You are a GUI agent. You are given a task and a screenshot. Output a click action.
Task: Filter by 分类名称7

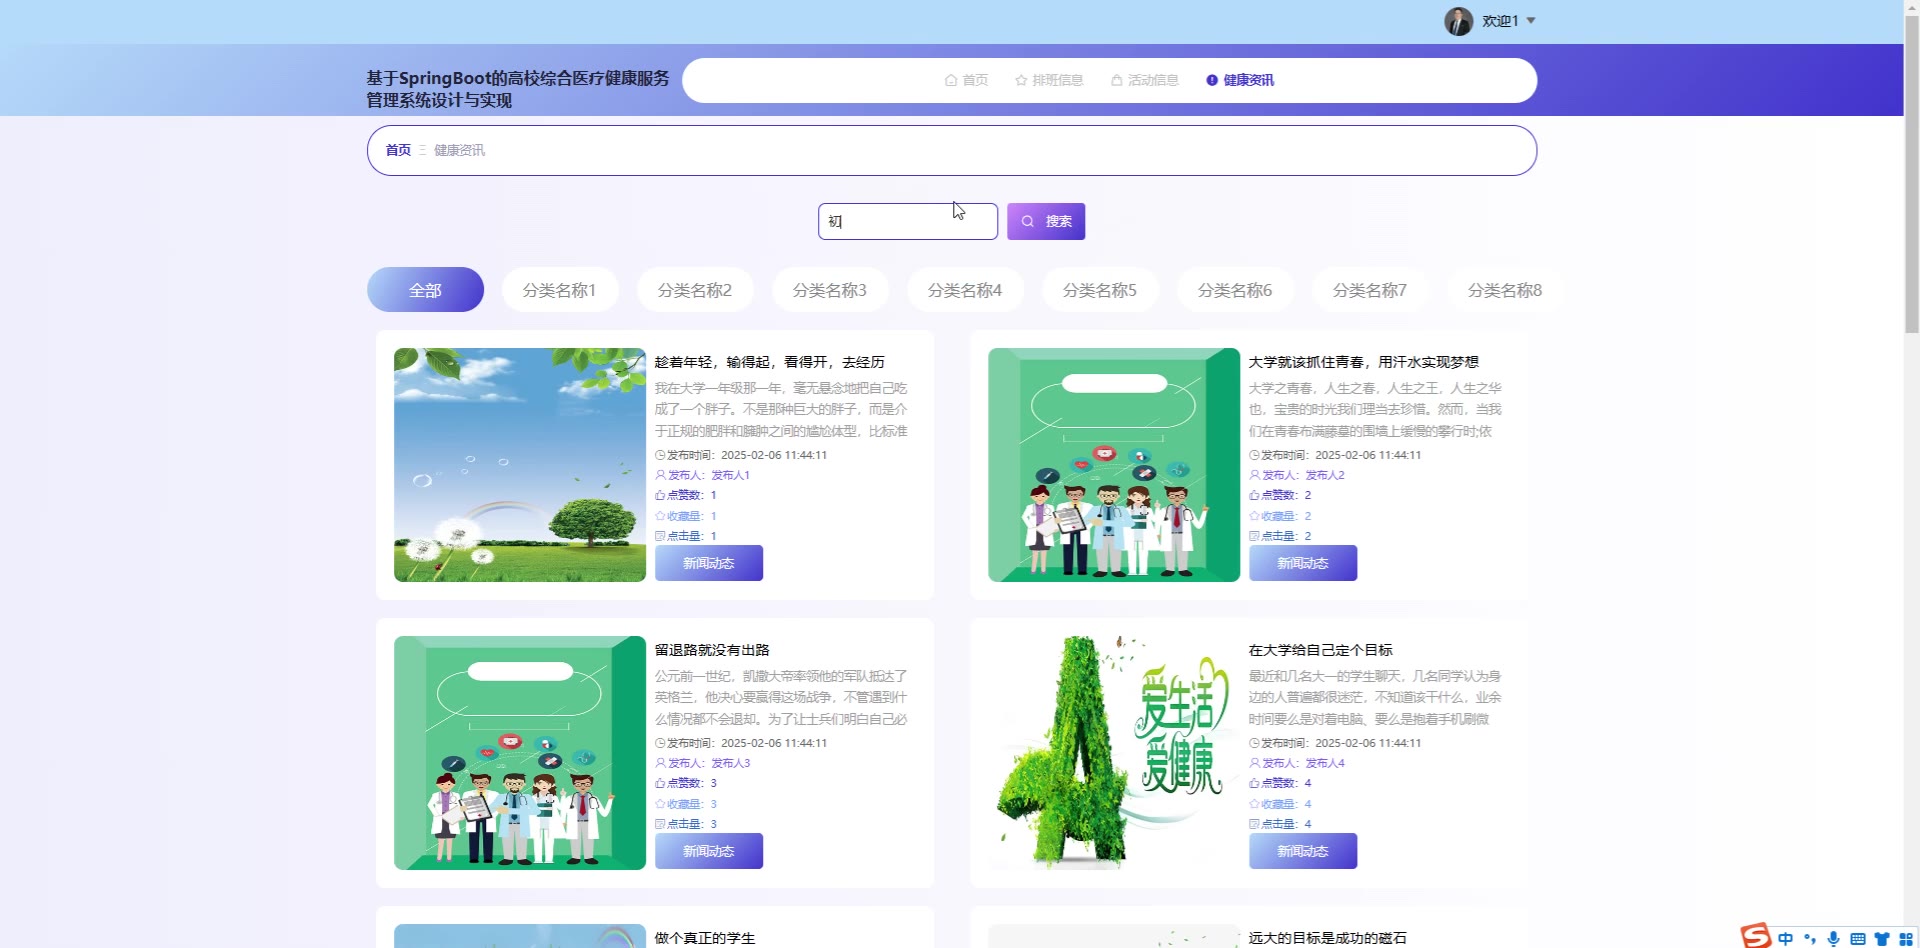pos(1370,290)
